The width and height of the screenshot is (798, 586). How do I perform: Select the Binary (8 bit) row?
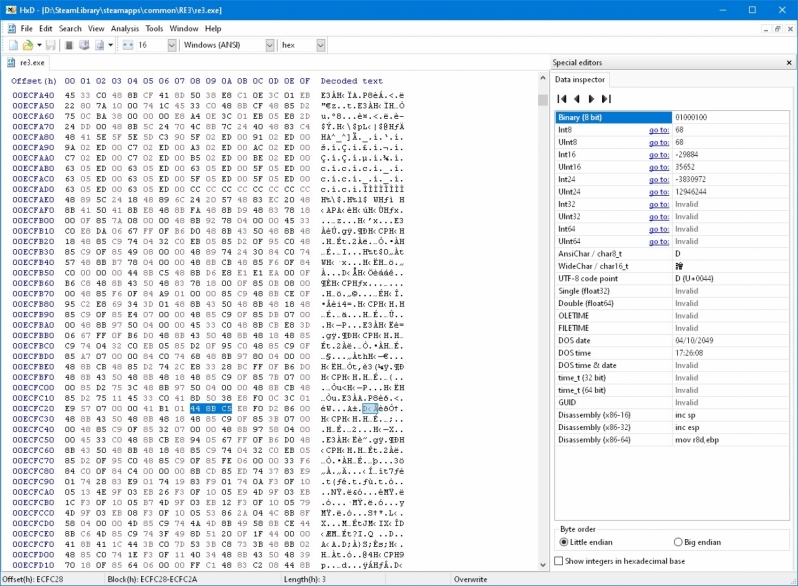tap(672, 118)
